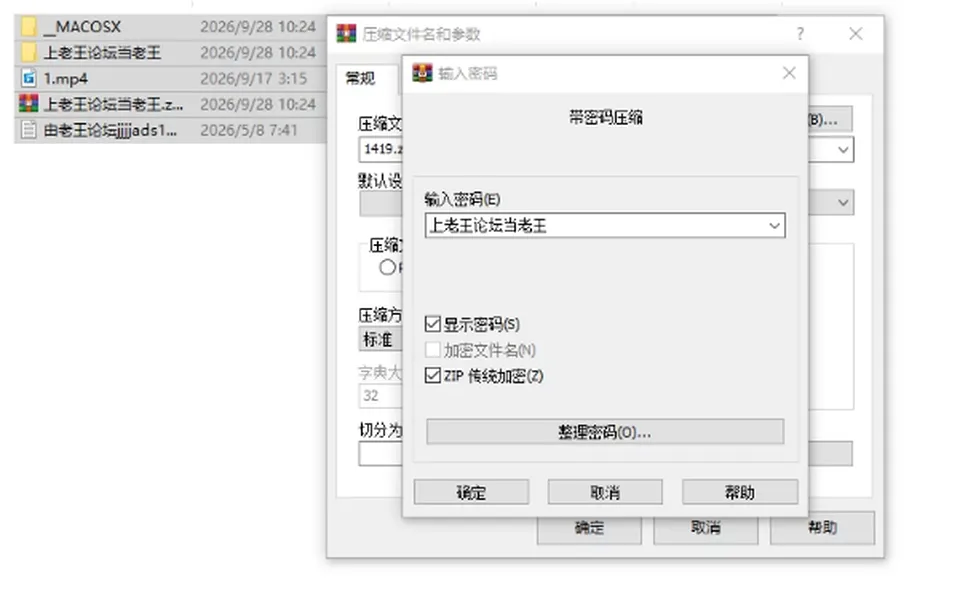
Task: Close the 输入密码 dialog
Action: (x=789, y=73)
